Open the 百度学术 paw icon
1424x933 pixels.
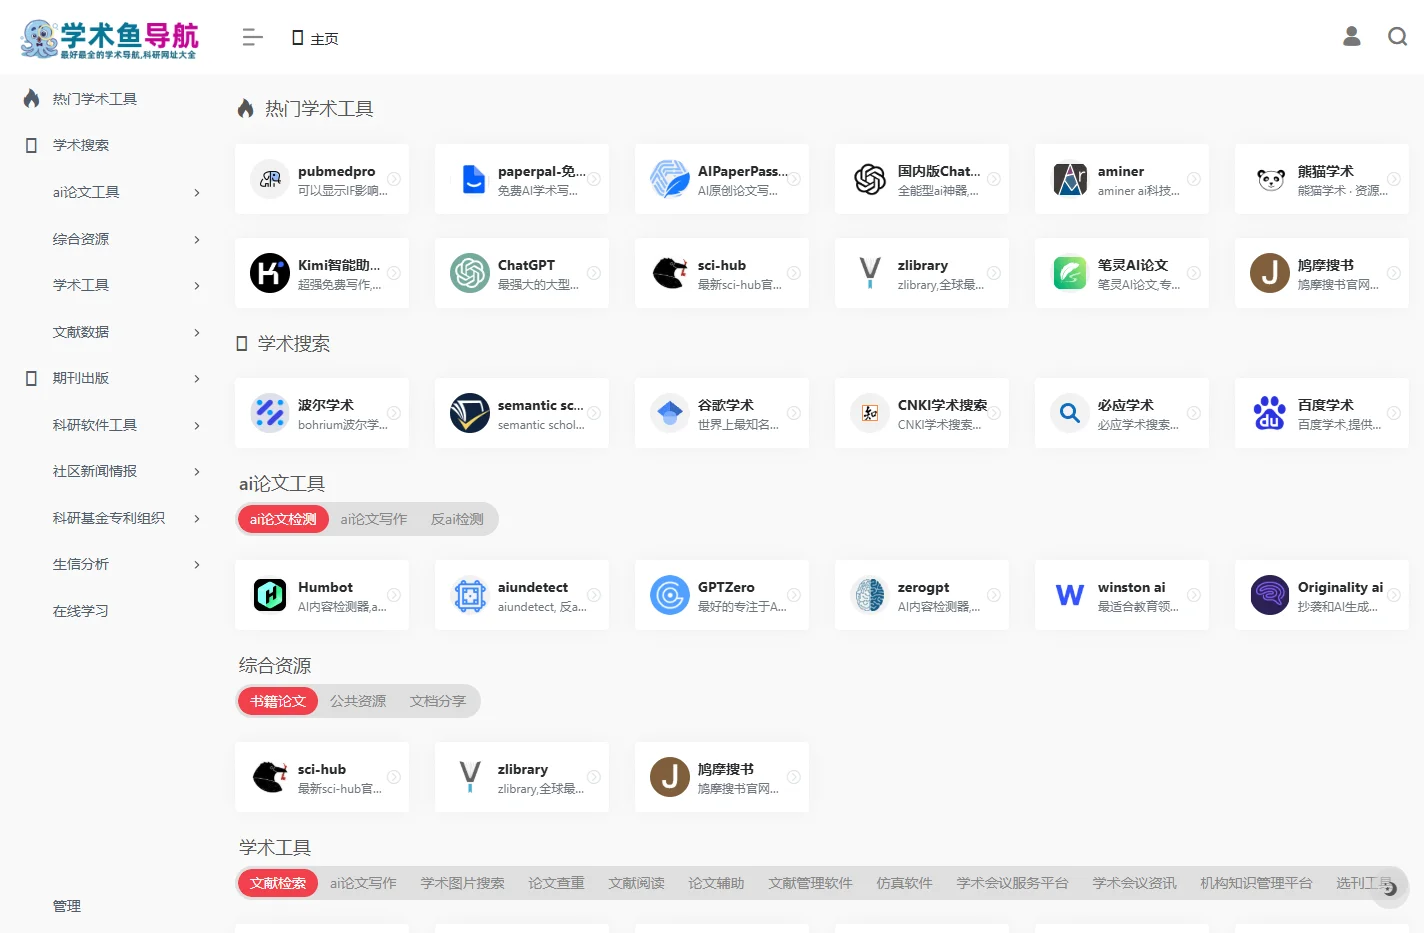pos(1270,413)
